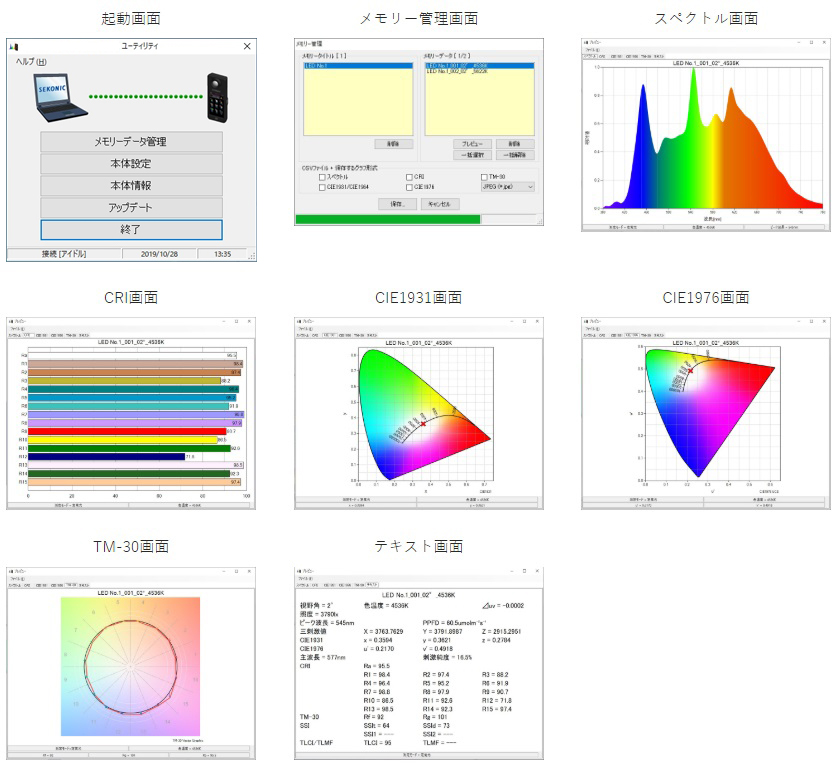This screenshot has height=777, width=840.
Task: Click the アップデート button
Action: coord(131,208)
